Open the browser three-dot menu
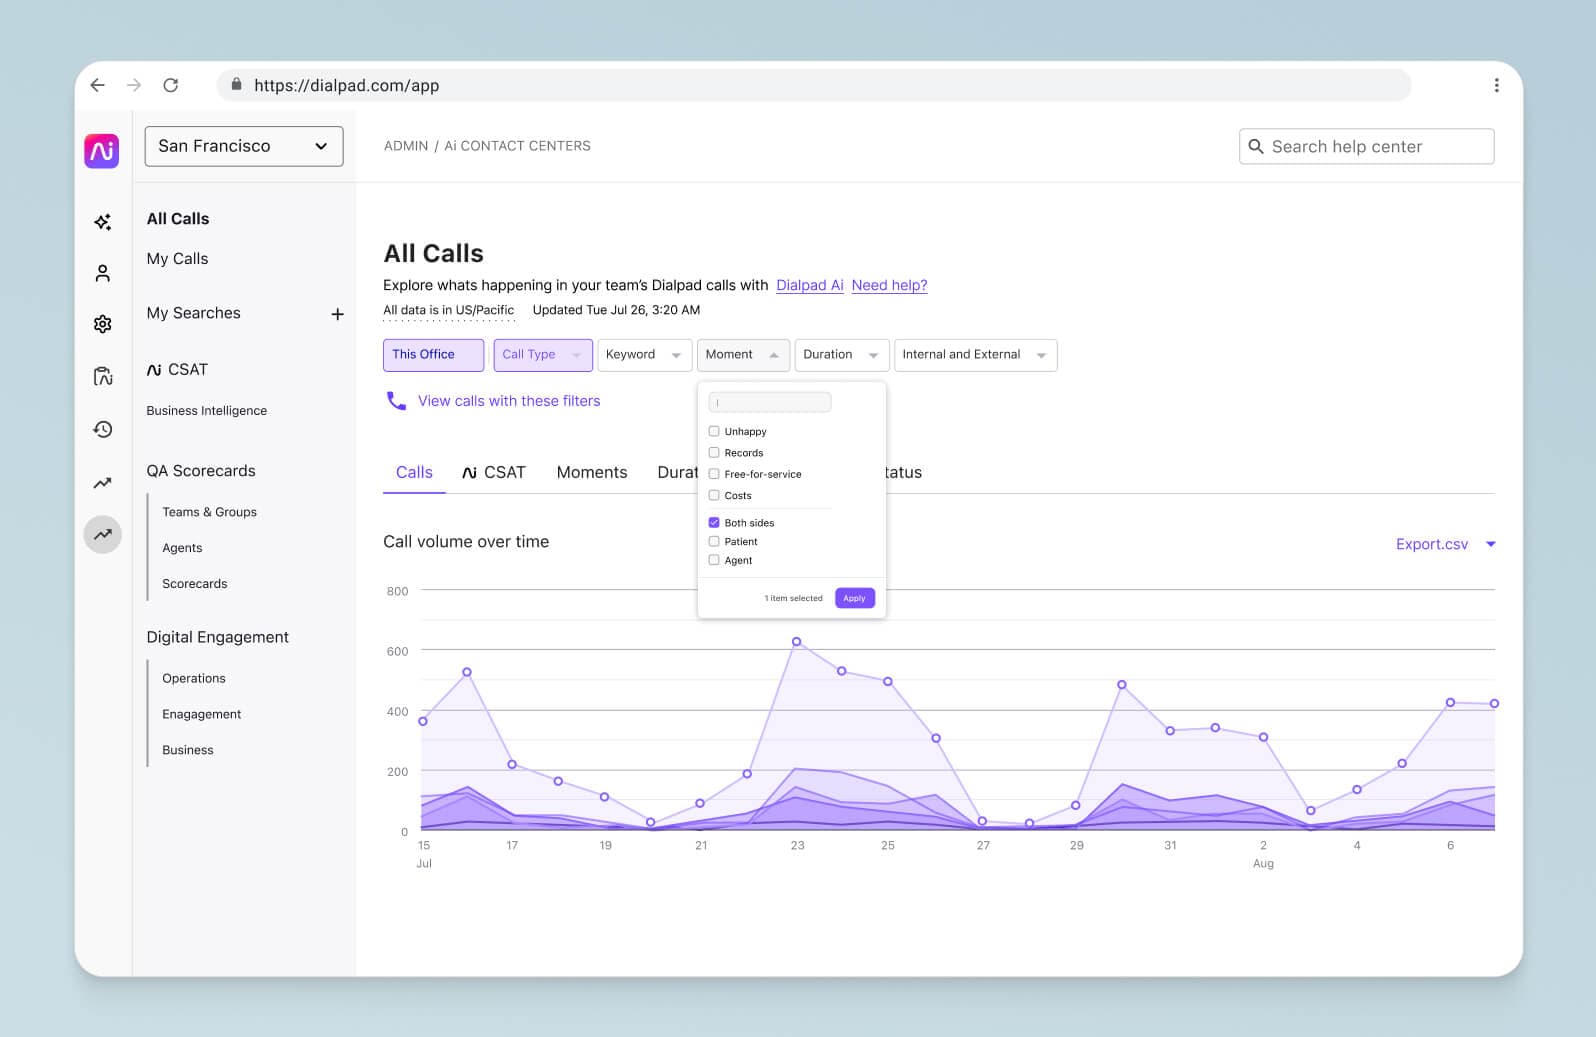This screenshot has height=1037, width=1596. [x=1496, y=85]
